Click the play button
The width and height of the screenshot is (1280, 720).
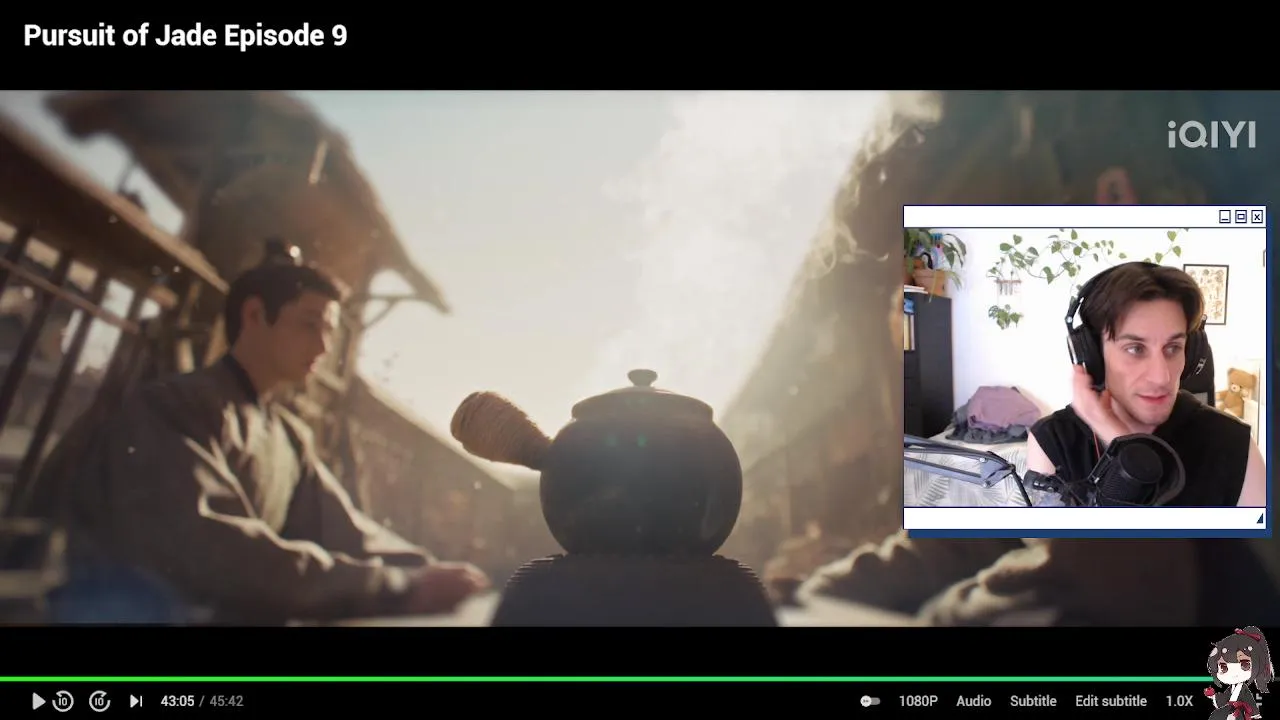pos(38,701)
